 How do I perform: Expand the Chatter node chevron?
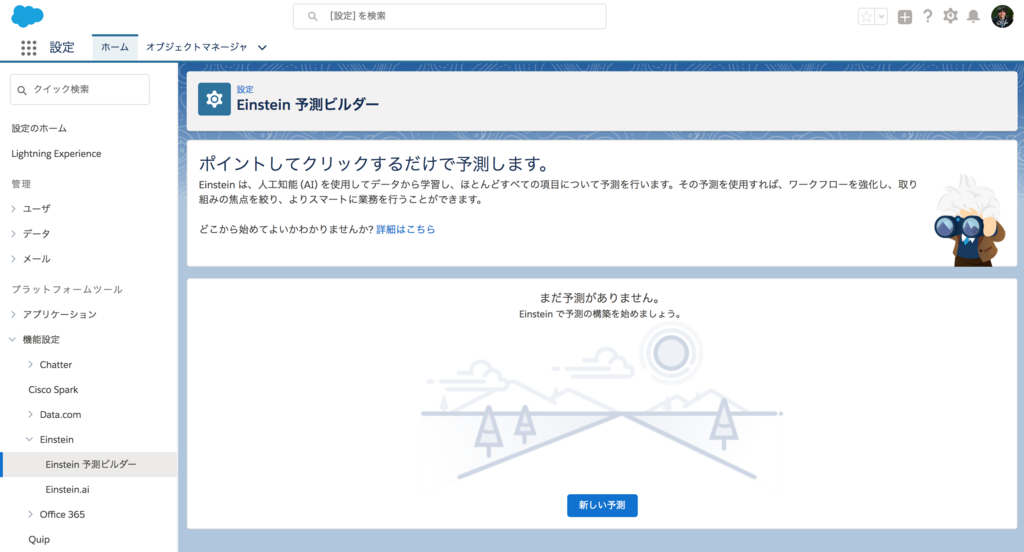click(x=30, y=365)
